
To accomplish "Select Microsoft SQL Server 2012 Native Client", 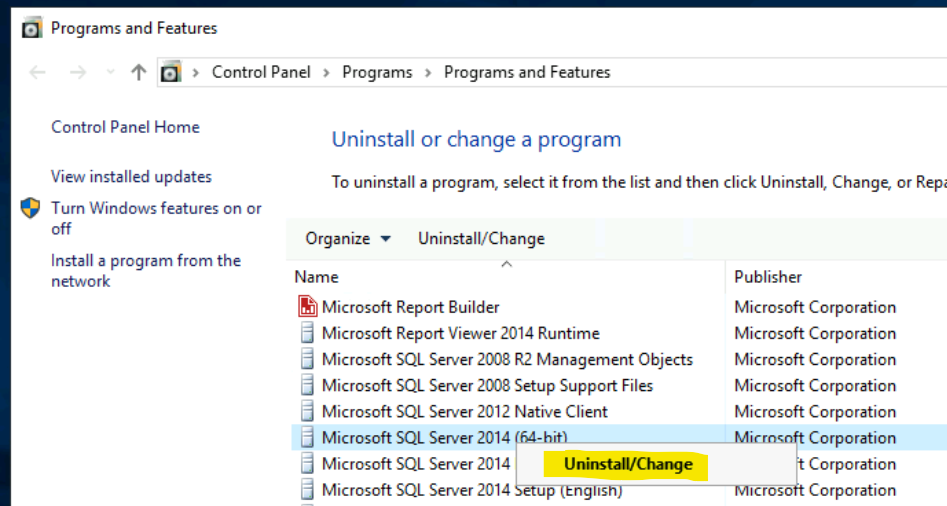I will pos(464,412).
